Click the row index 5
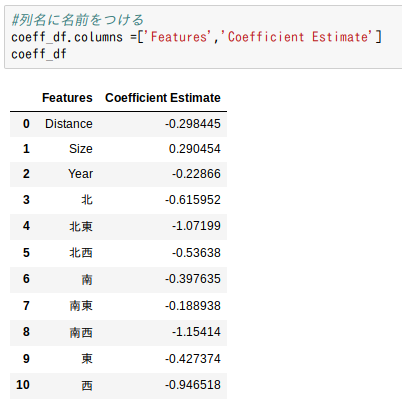This screenshot has width=402, height=407. coord(26,253)
